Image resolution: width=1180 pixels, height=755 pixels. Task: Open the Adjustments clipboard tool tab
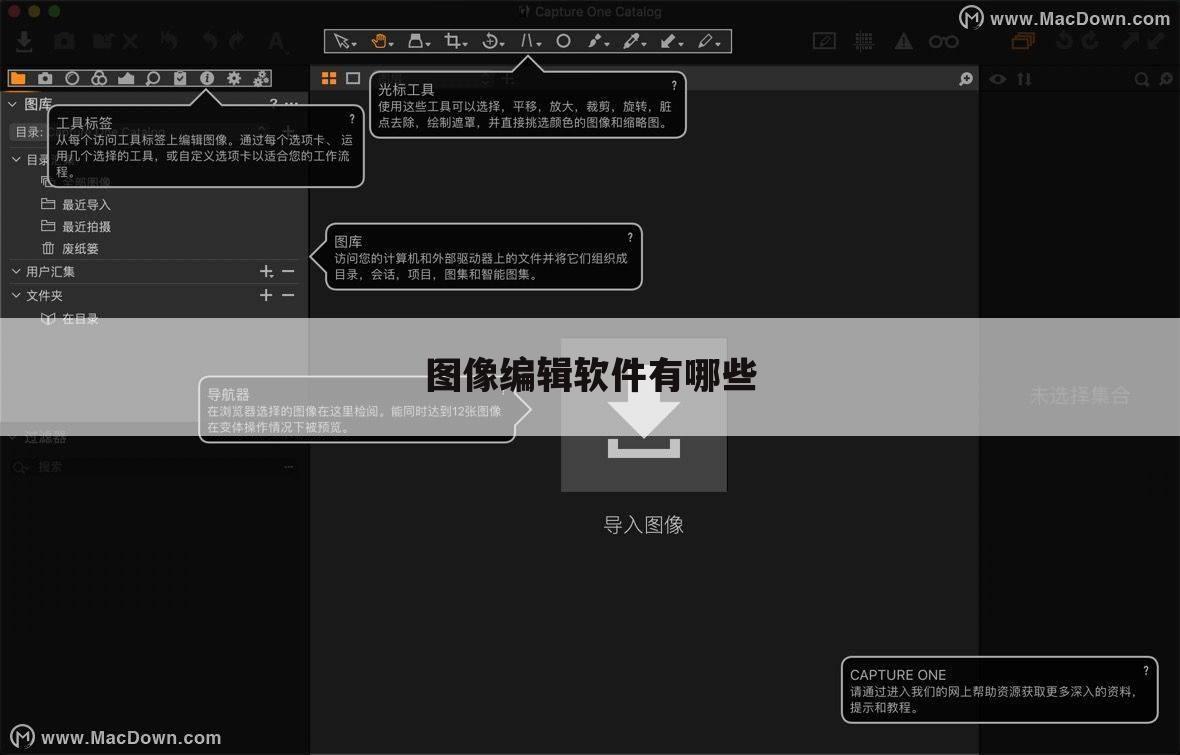[x=180, y=78]
